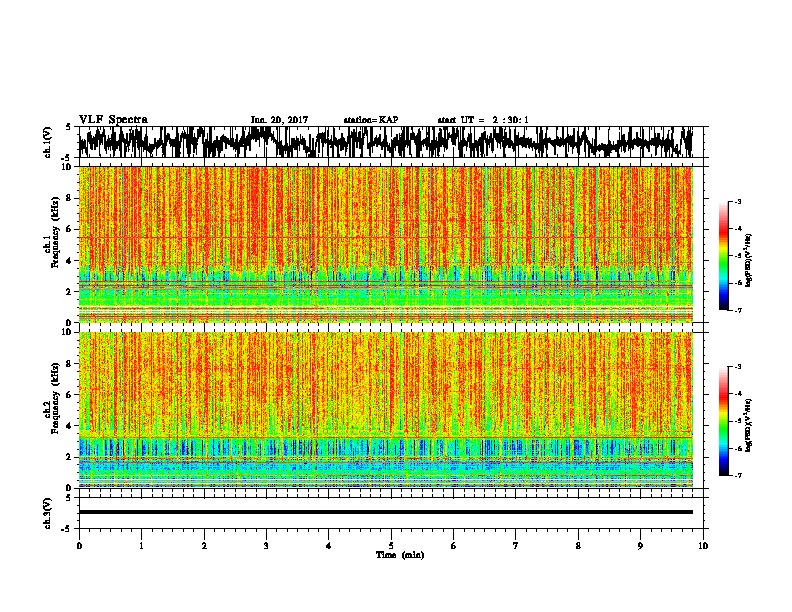Click the '-3' label on ch.1 color bar

[x=737, y=201]
